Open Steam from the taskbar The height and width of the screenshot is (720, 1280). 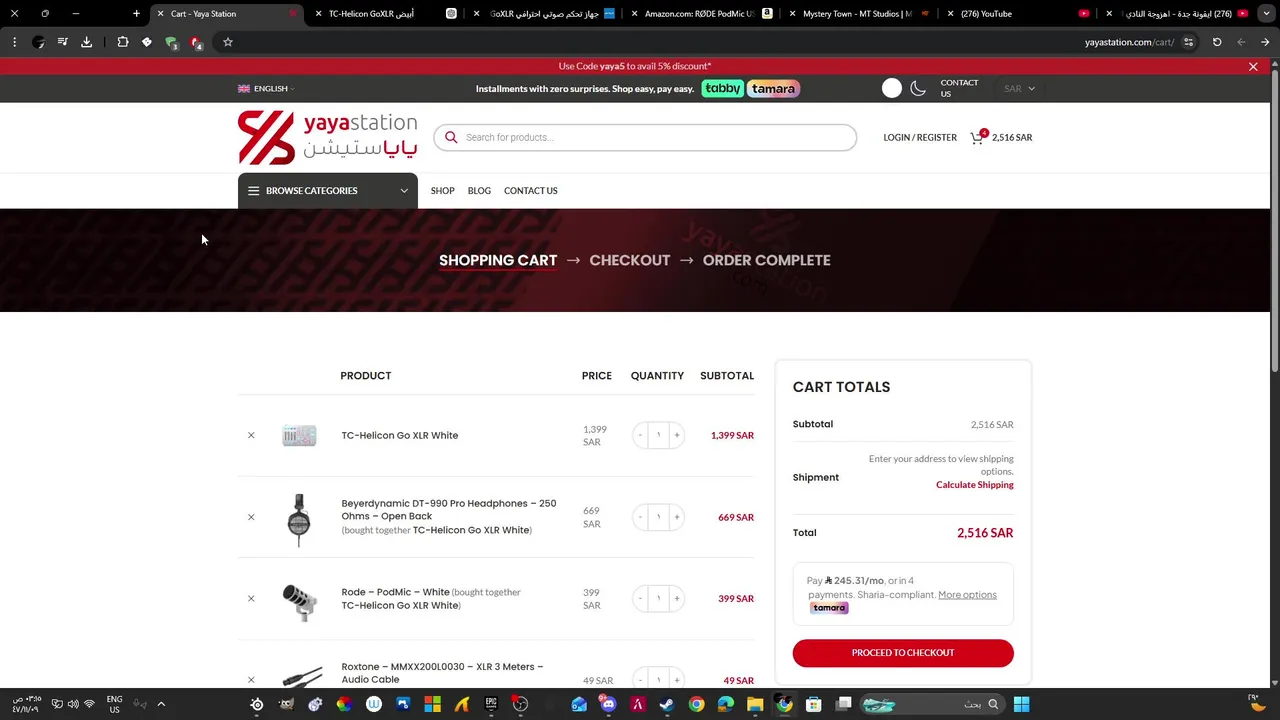pyautogui.click(x=667, y=704)
